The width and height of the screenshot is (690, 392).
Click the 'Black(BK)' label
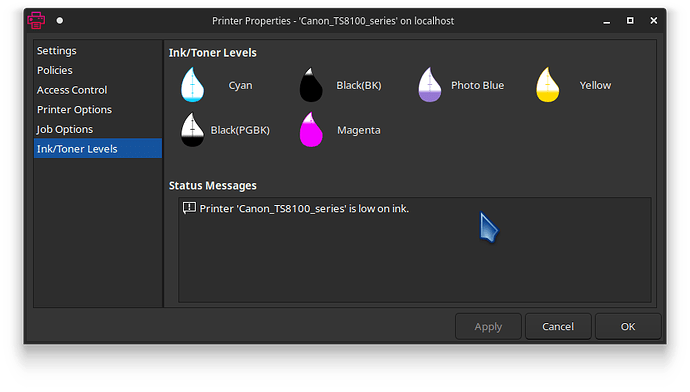[359, 85]
